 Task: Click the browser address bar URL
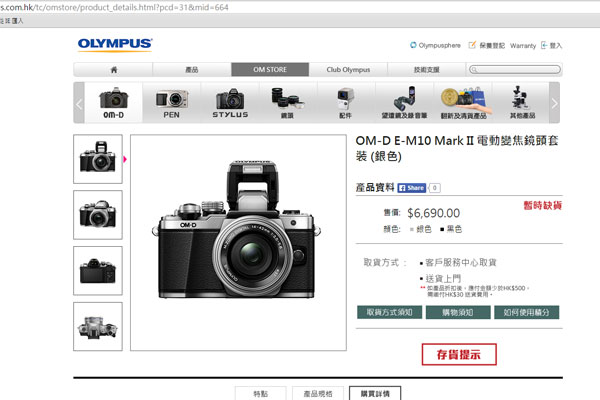point(114,7)
